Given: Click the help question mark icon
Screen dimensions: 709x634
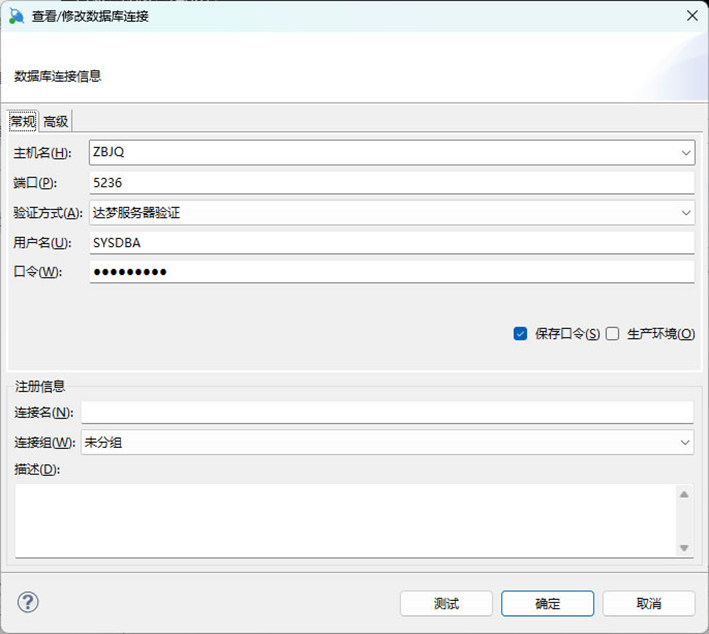Looking at the screenshot, I should (28, 602).
